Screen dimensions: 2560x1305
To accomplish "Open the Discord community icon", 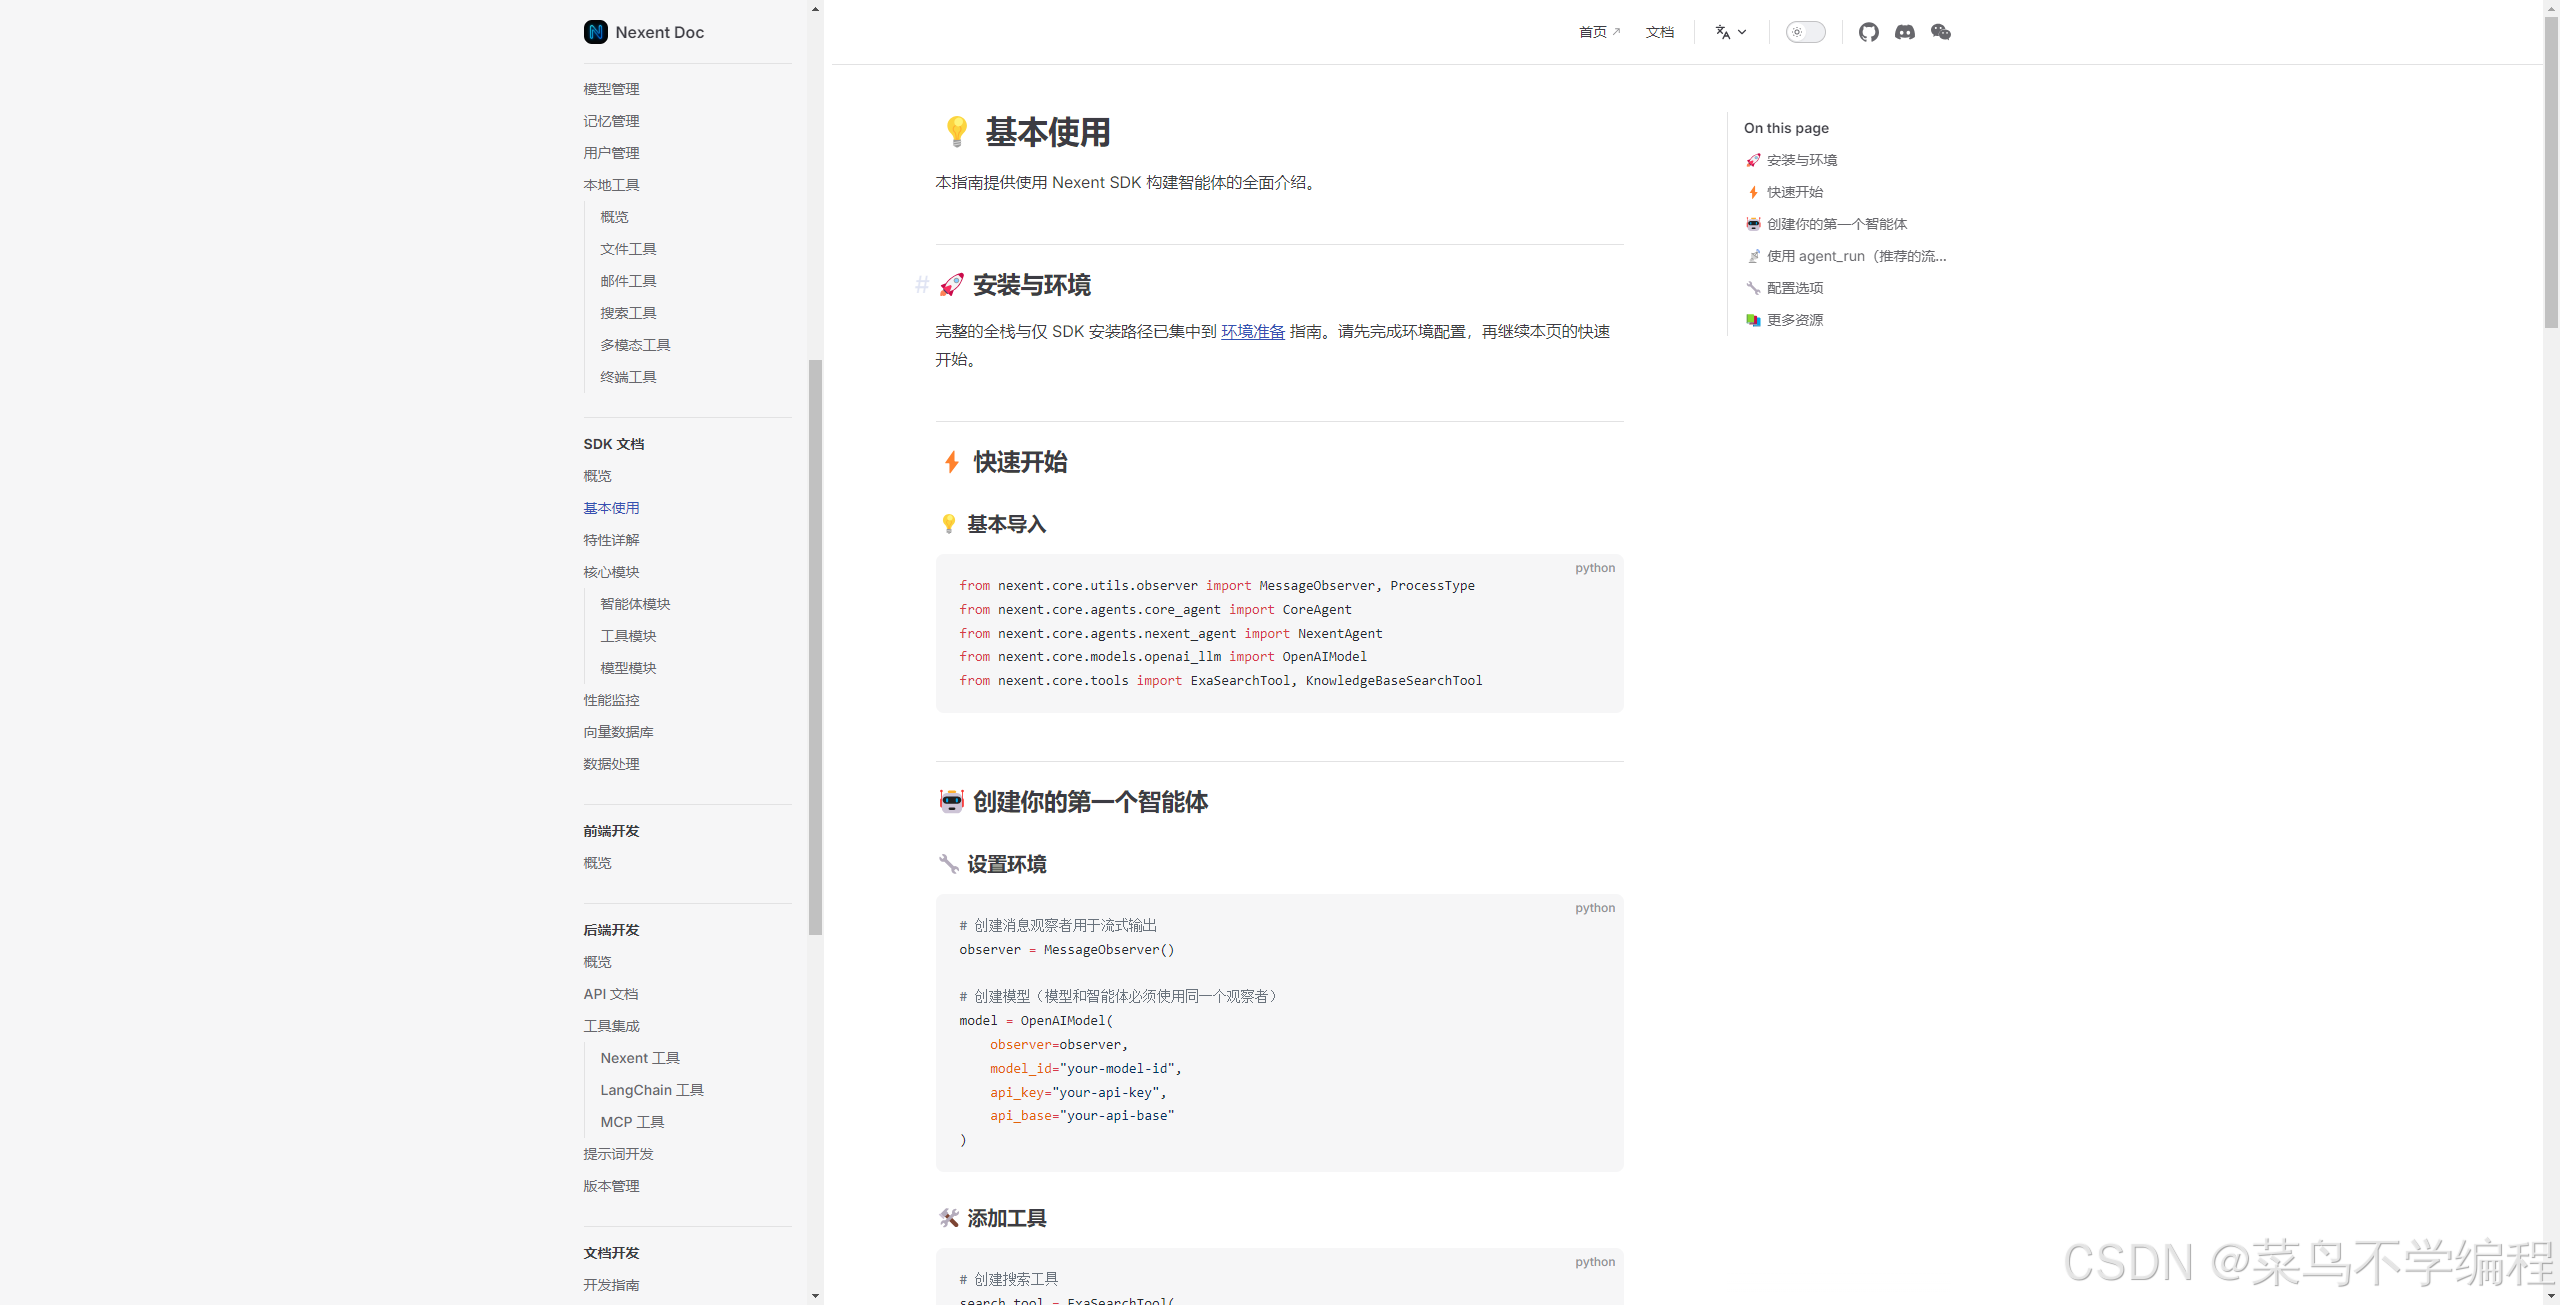I will pos(1904,32).
